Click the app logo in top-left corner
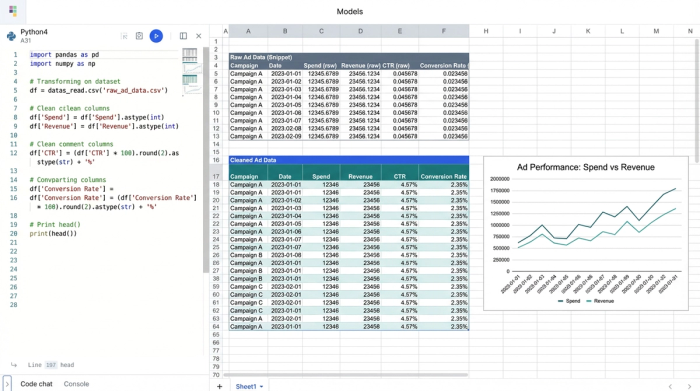This screenshot has height=391, width=700. click(12, 11)
